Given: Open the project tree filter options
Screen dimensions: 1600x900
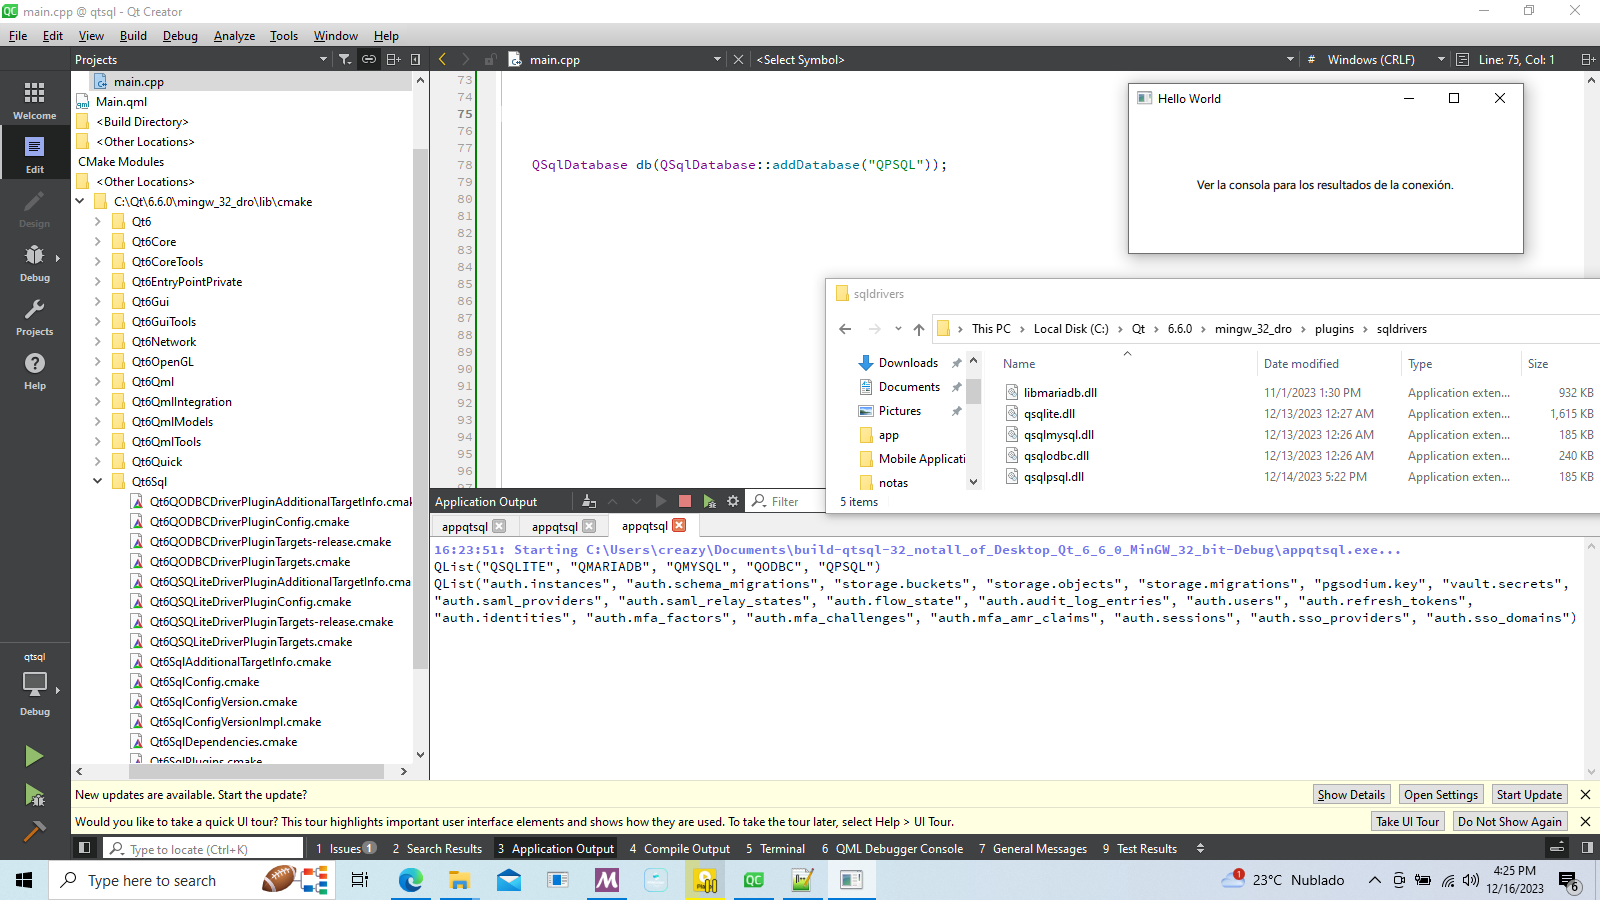Looking at the screenshot, I should [x=345, y=59].
